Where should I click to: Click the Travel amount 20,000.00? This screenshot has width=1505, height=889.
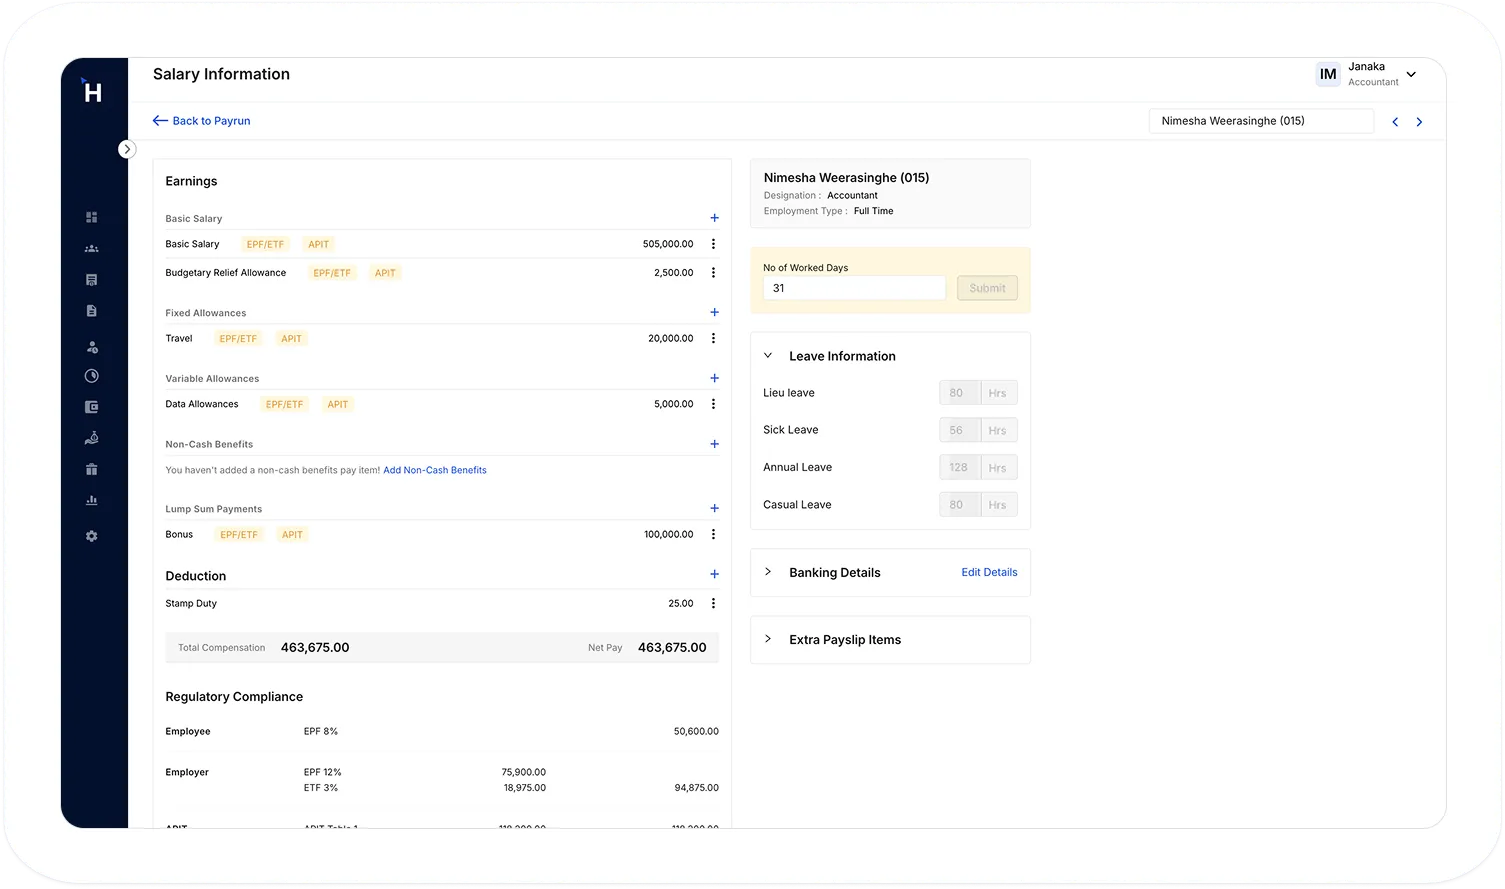670,339
